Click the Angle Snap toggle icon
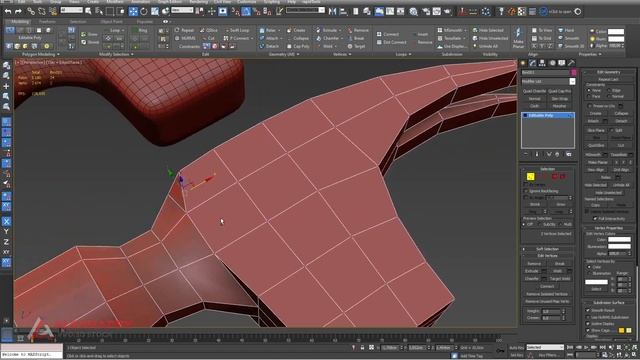Screen dimensions: 640x360 [246, 12]
